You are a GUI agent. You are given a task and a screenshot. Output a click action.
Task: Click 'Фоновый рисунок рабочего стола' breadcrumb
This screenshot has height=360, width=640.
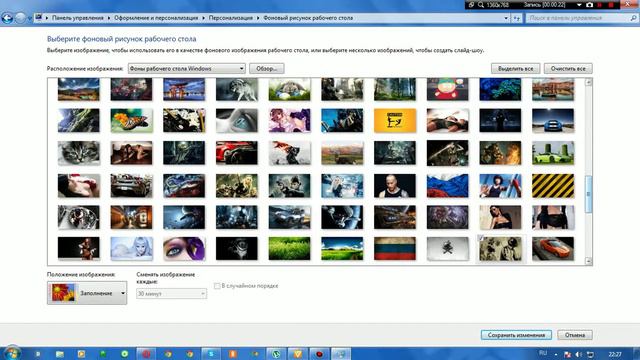pos(308,18)
